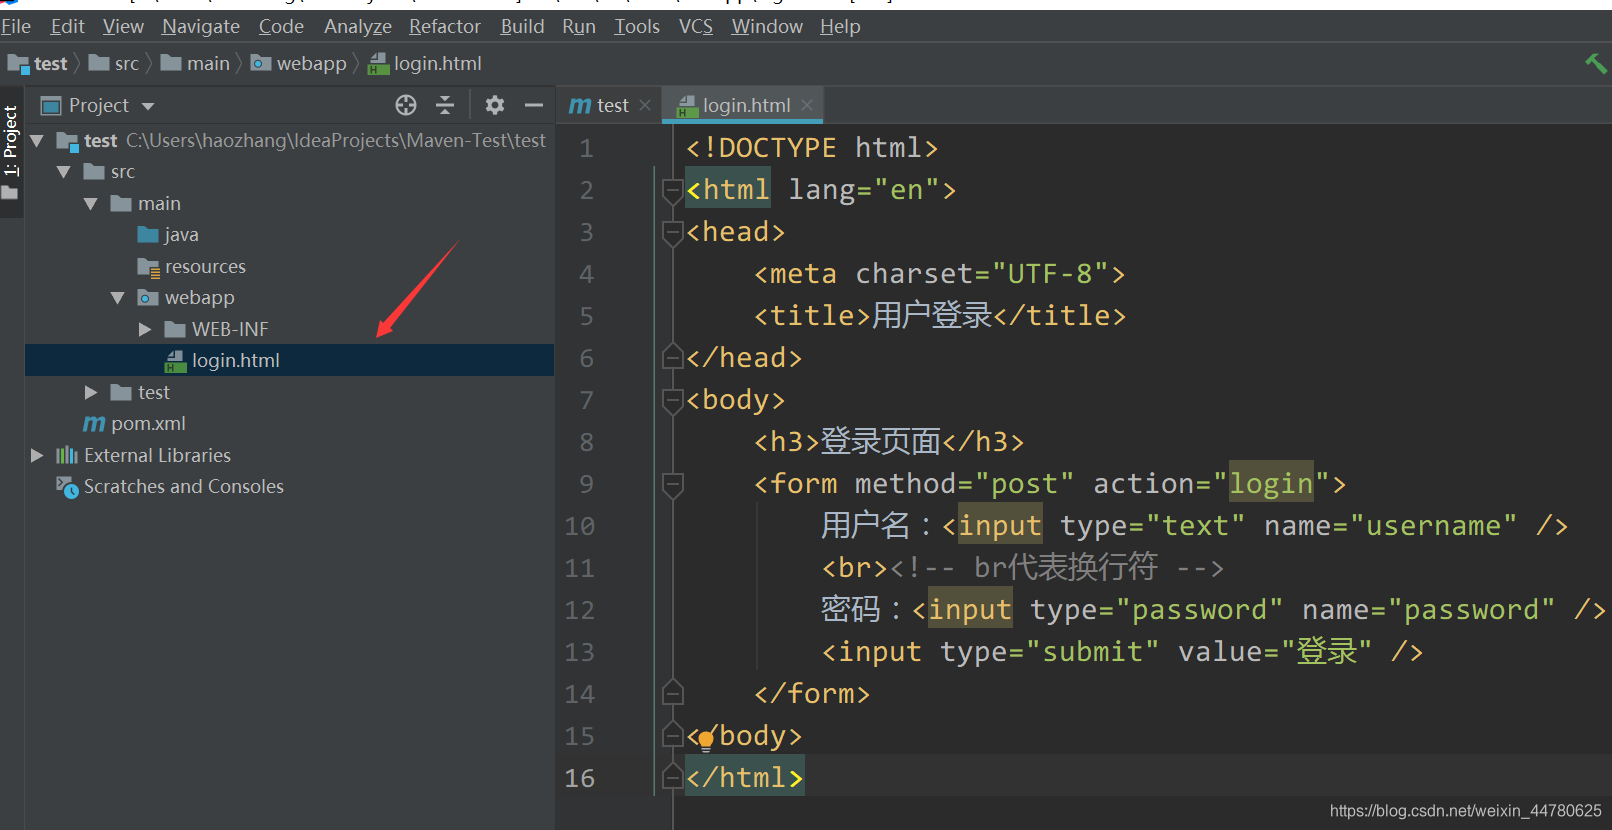Viewport: 1612px width, 830px height.
Task: Click the login.html file icon in tree
Action: click(x=175, y=361)
